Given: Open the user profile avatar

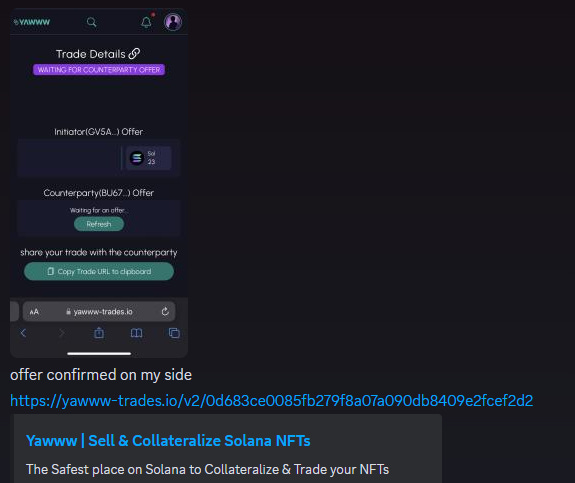Looking at the screenshot, I should 173,22.
